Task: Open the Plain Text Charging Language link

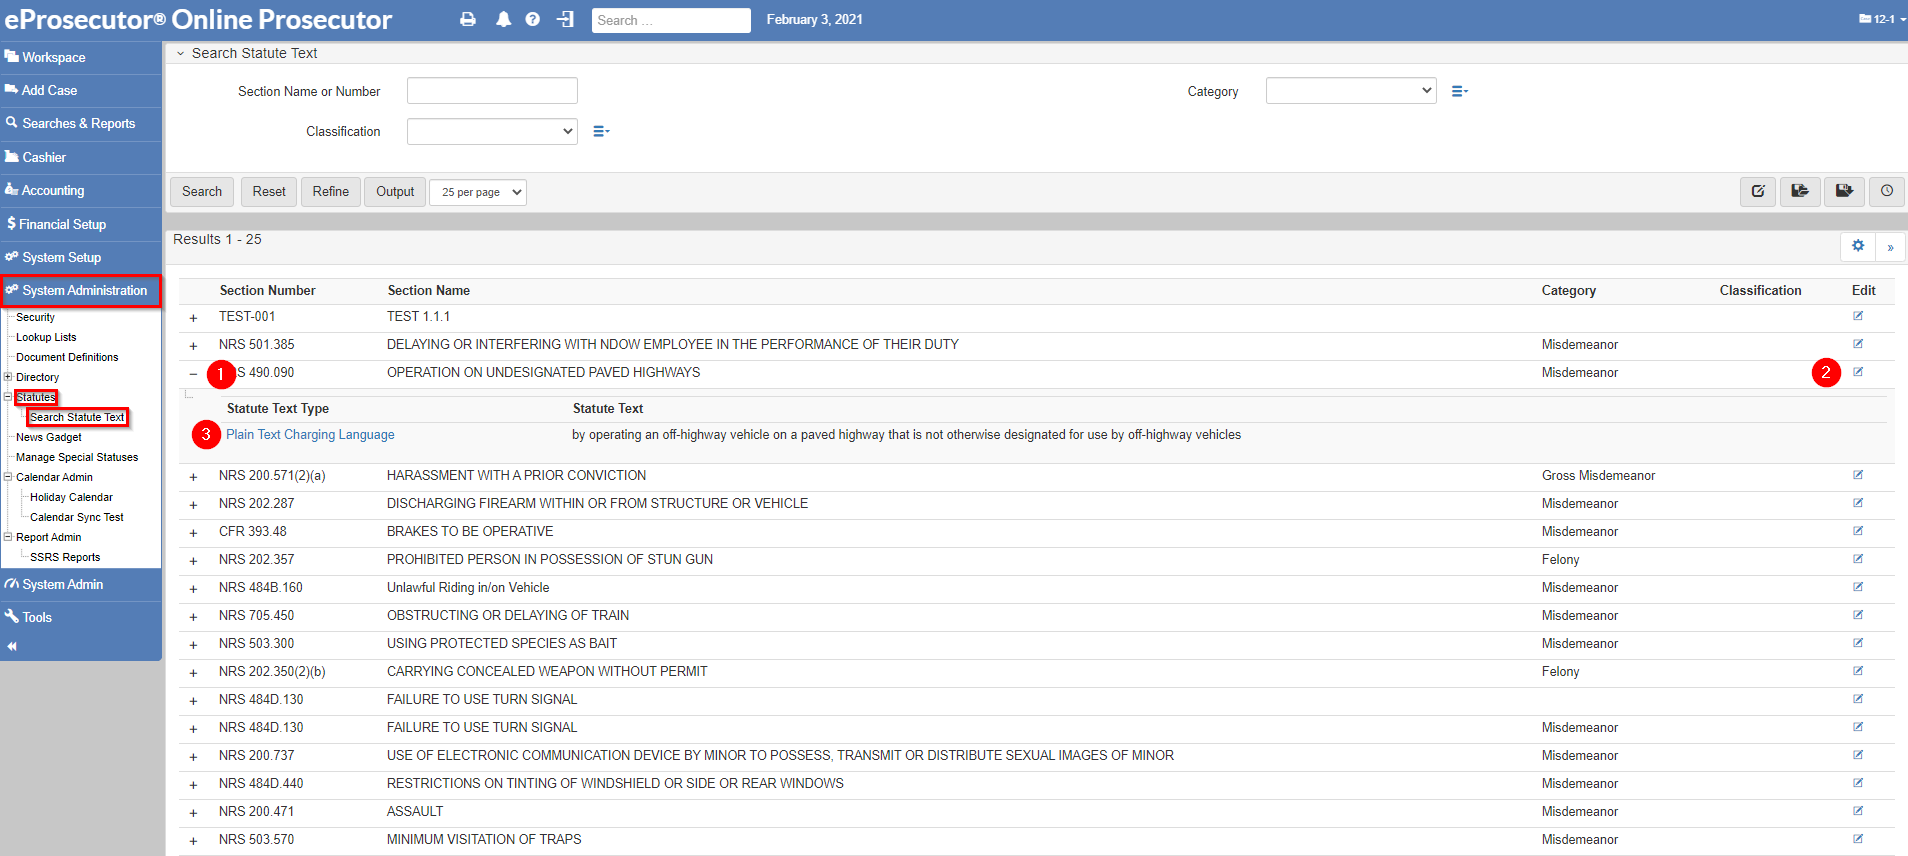Action: 310,434
